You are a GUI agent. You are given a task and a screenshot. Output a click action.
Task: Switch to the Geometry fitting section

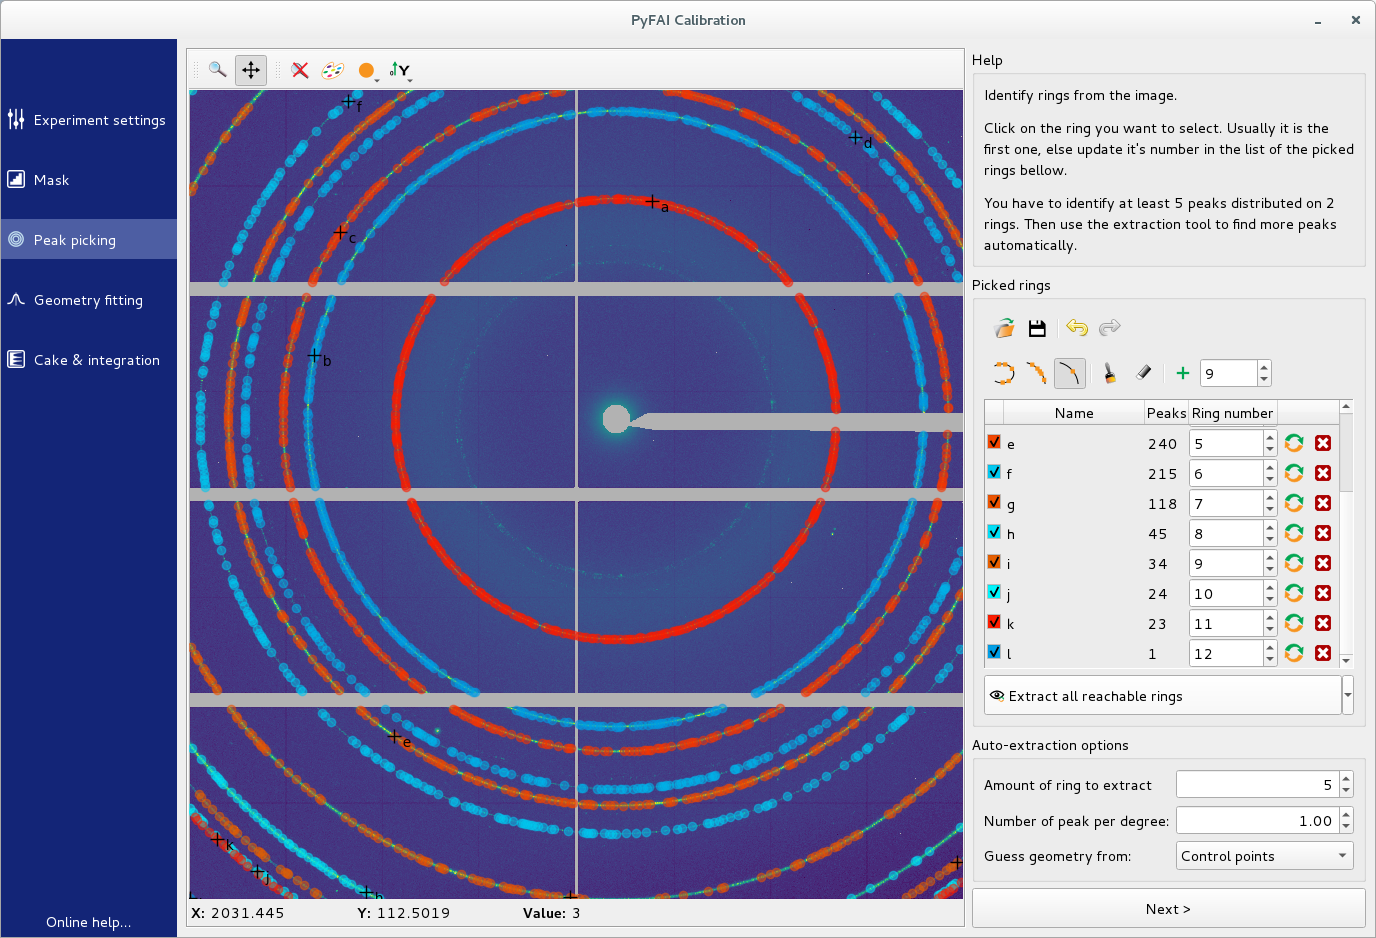[89, 300]
